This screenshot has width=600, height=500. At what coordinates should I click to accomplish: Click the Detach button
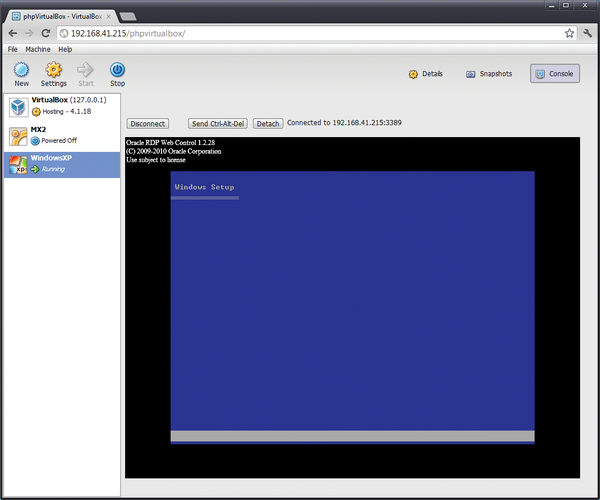coord(267,124)
